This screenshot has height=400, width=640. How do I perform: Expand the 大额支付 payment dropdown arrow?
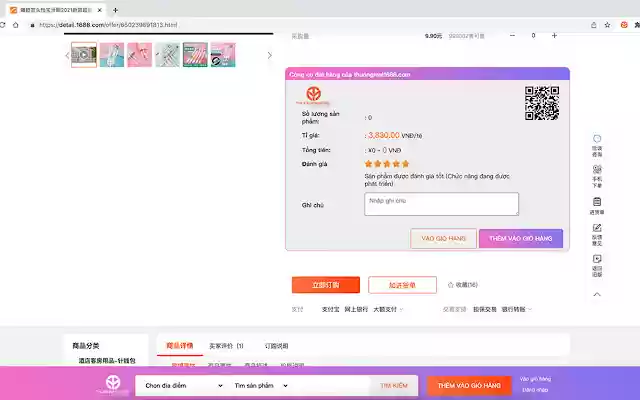click(402, 310)
